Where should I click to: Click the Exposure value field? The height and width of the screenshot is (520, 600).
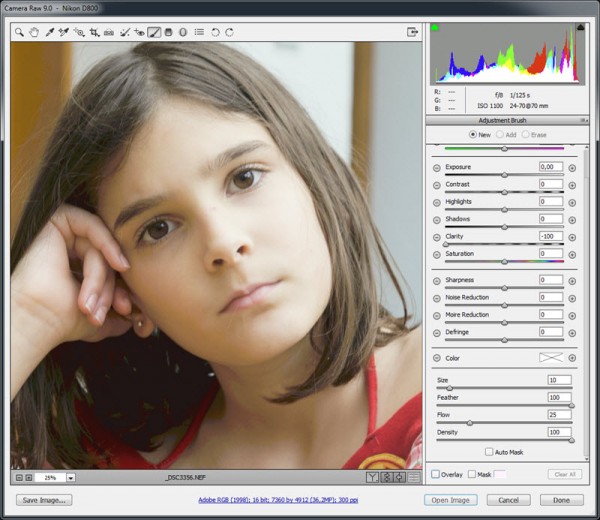click(x=551, y=167)
